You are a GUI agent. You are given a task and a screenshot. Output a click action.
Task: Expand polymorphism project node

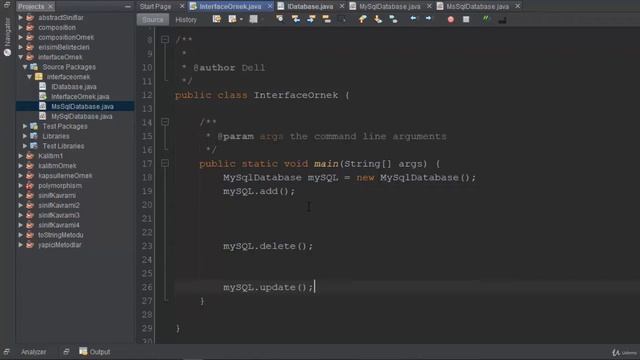tap(20, 185)
